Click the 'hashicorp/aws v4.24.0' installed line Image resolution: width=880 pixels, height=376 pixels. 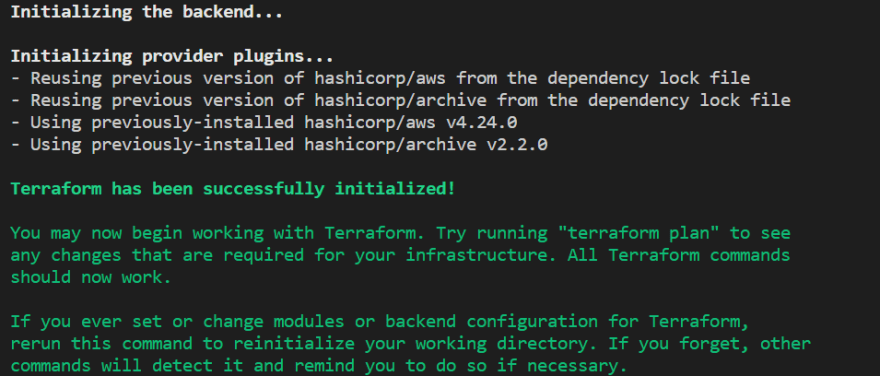click(x=264, y=122)
